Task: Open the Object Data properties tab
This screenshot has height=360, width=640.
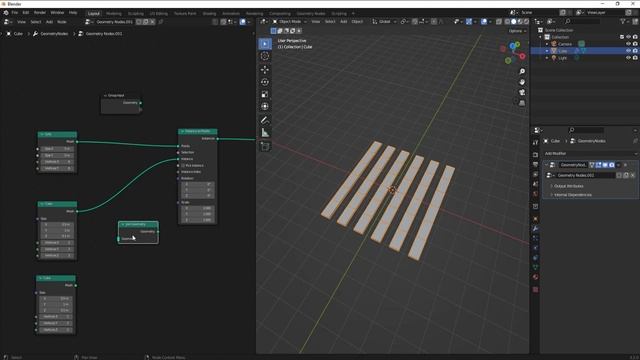Action: (535, 267)
